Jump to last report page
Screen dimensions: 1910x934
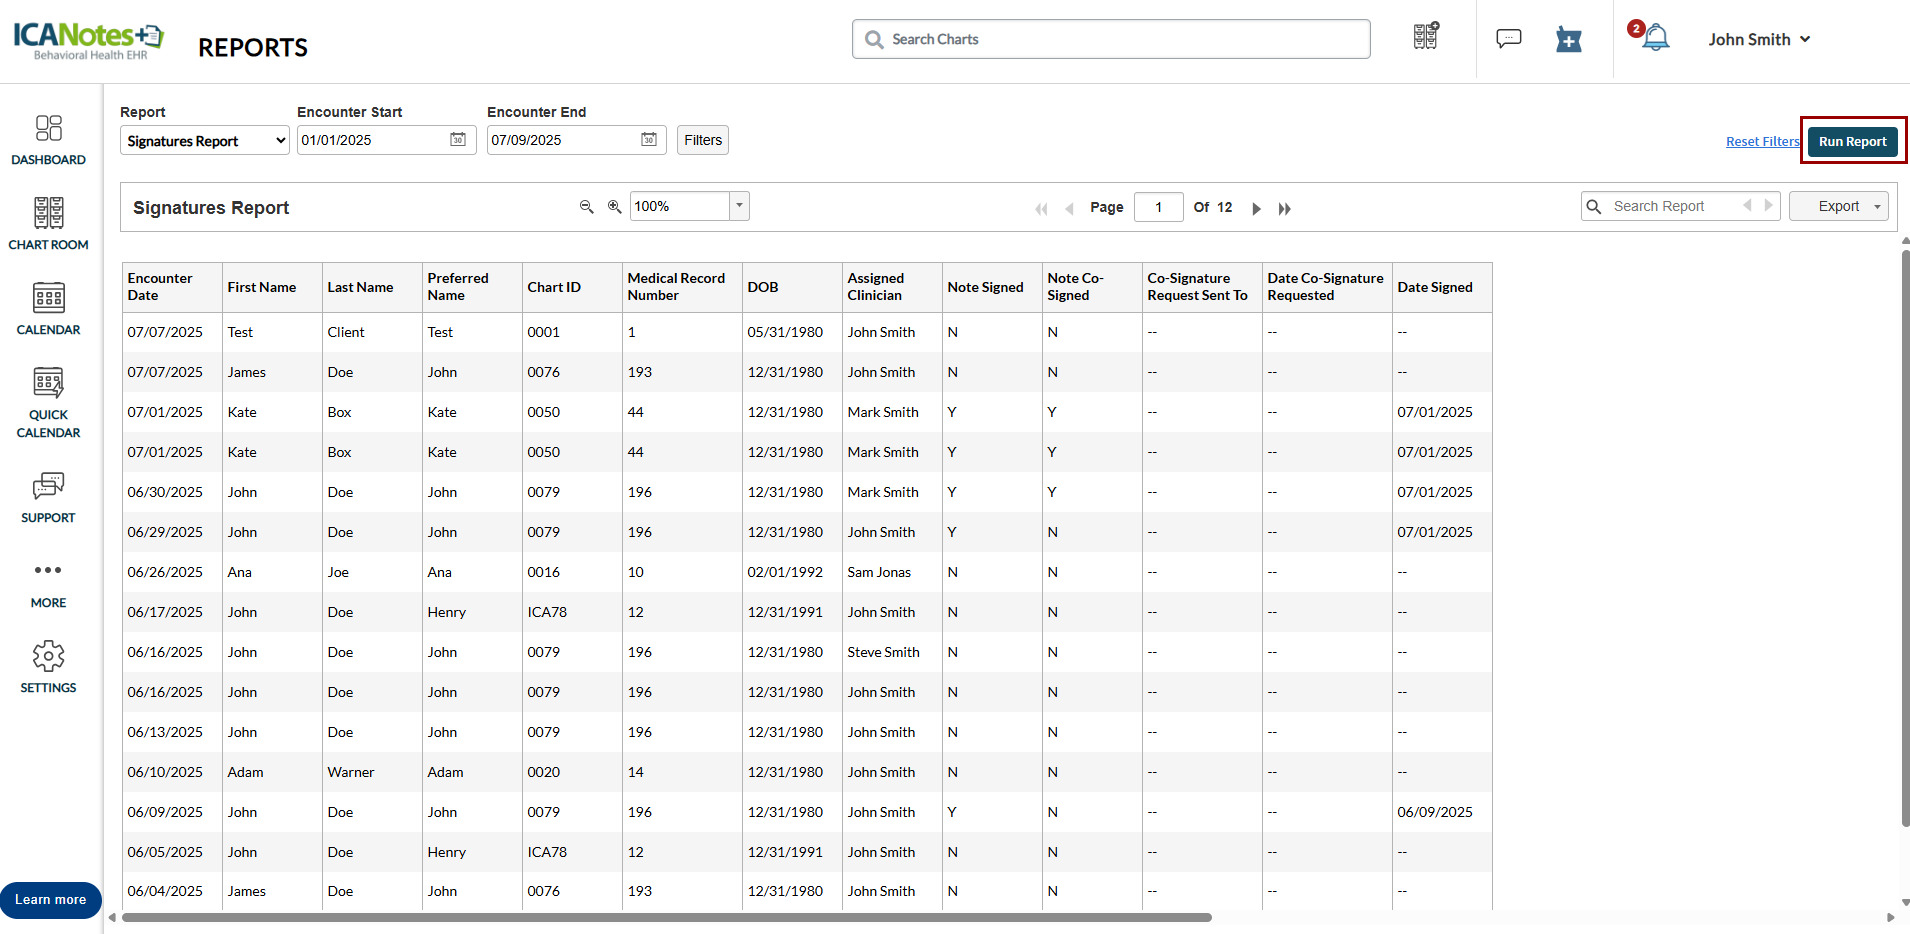click(1285, 208)
